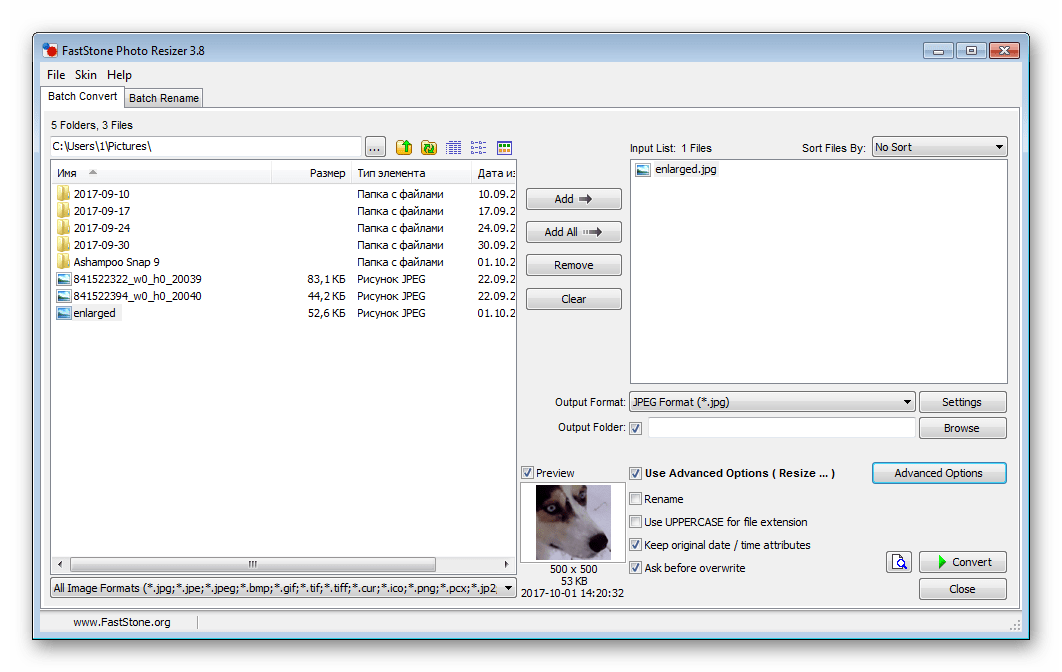Select the Batch Convert tab
1062x672 pixels.
[83, 96]
